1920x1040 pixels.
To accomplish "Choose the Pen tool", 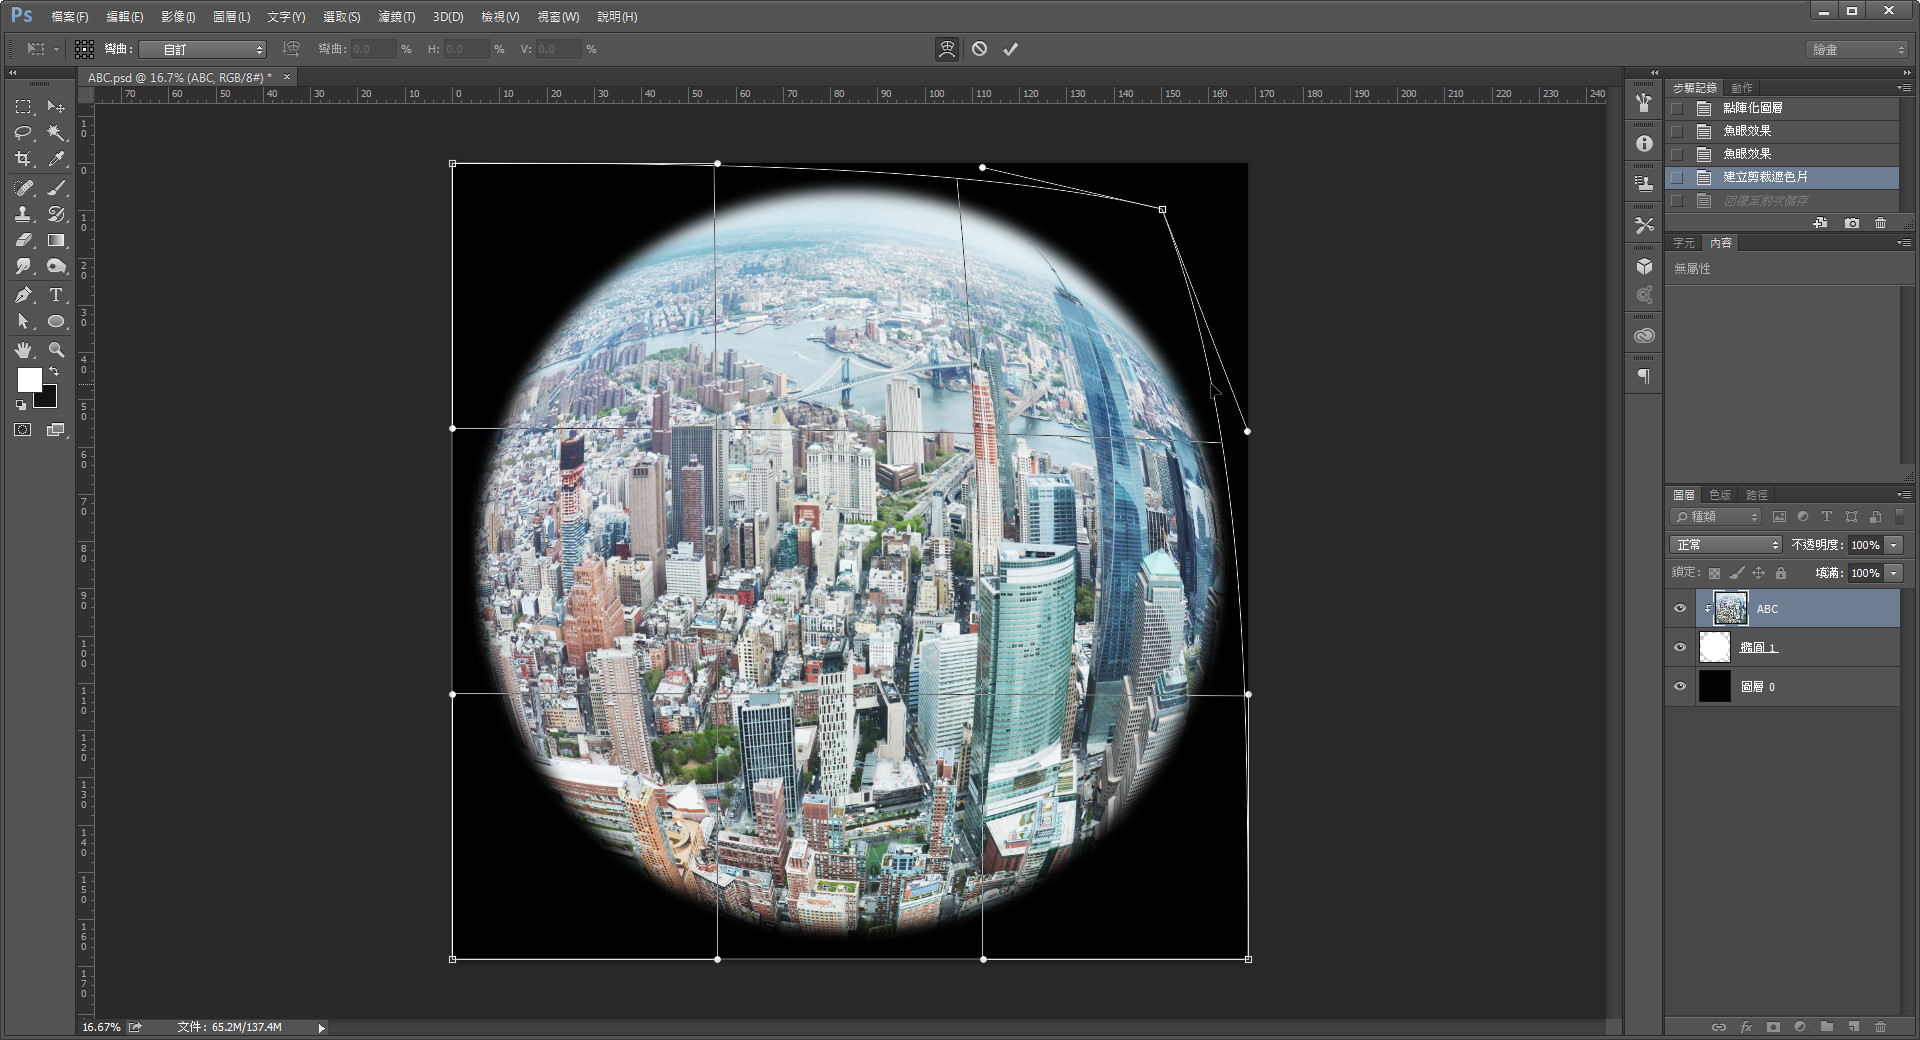I will pyautogui.click(x=23, y=295).
